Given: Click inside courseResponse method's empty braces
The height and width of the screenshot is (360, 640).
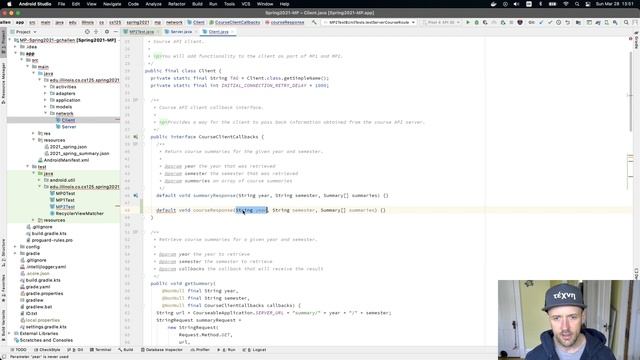Looking at the screenshot, I should pyautogui.click(x=383, y=210).
